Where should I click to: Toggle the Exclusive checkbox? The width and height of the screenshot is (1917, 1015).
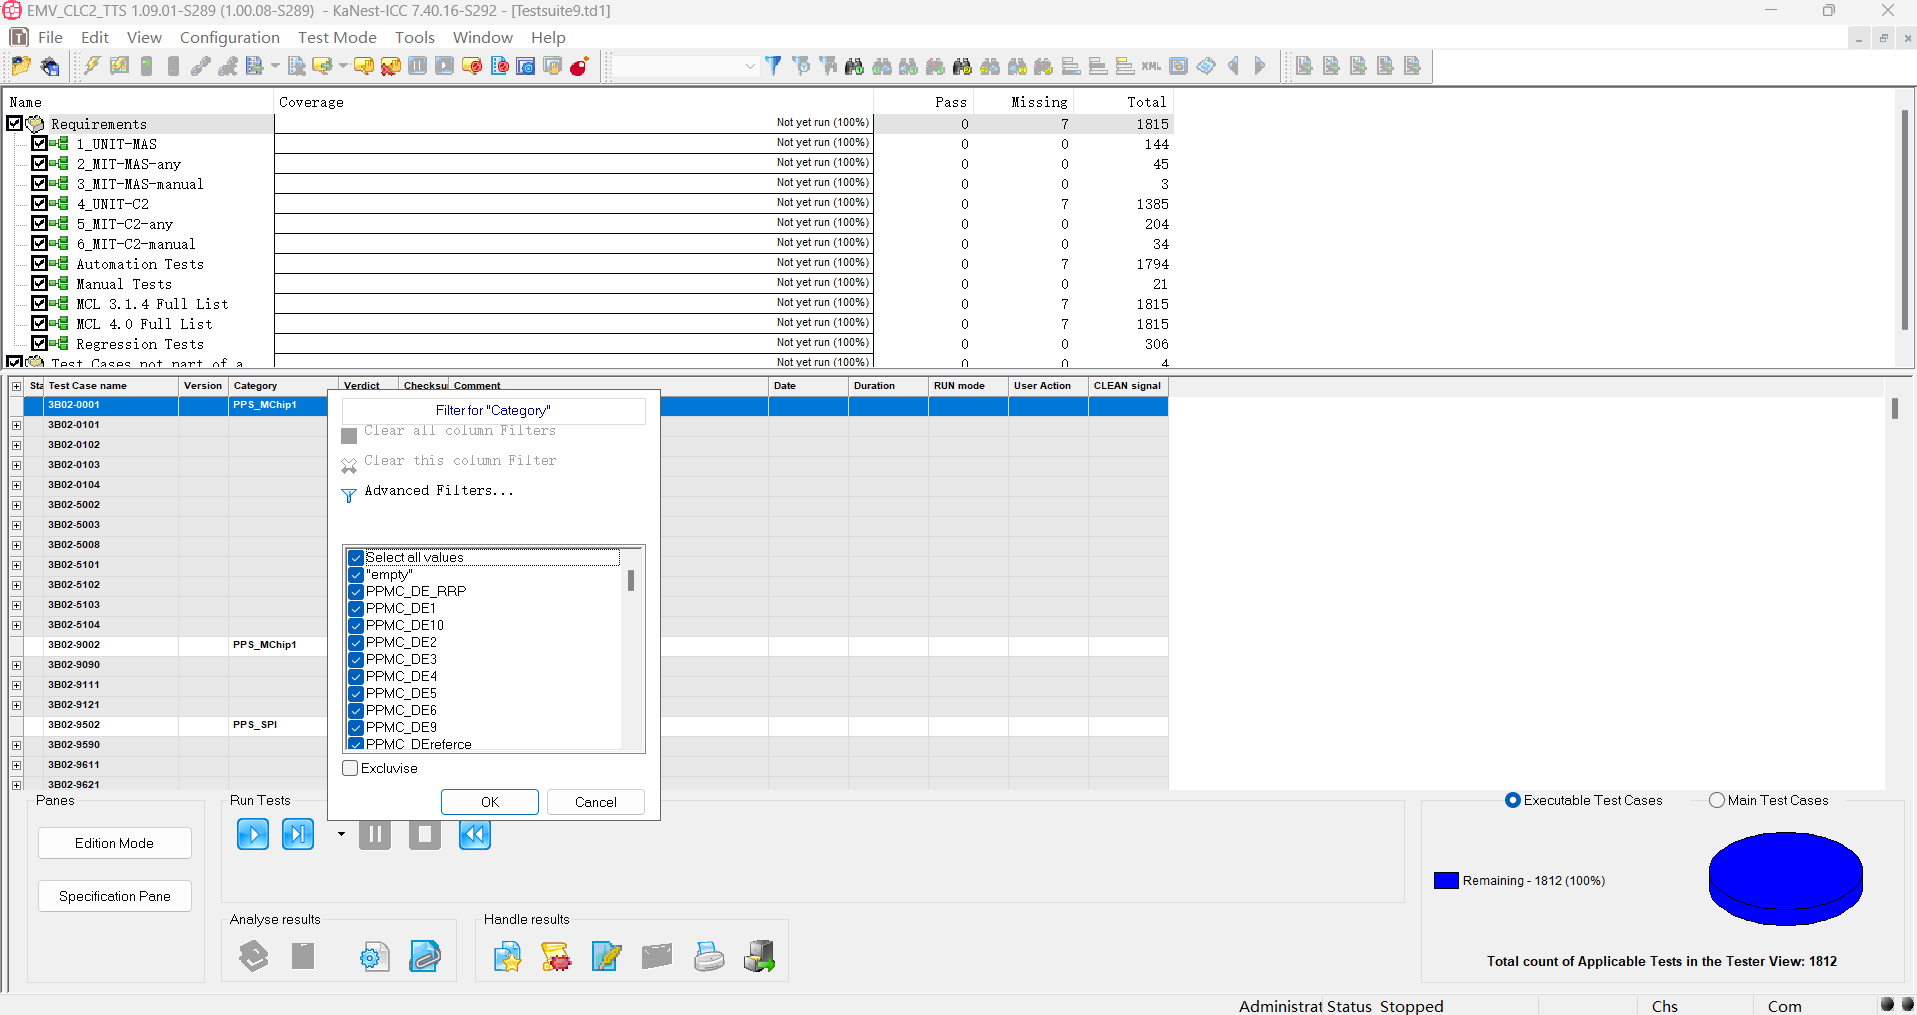(350, 768)
